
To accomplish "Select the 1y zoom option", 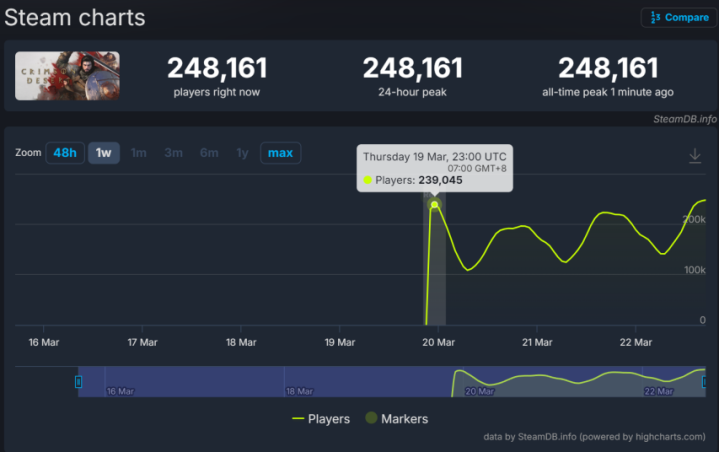I will click(x=242, y=153).
